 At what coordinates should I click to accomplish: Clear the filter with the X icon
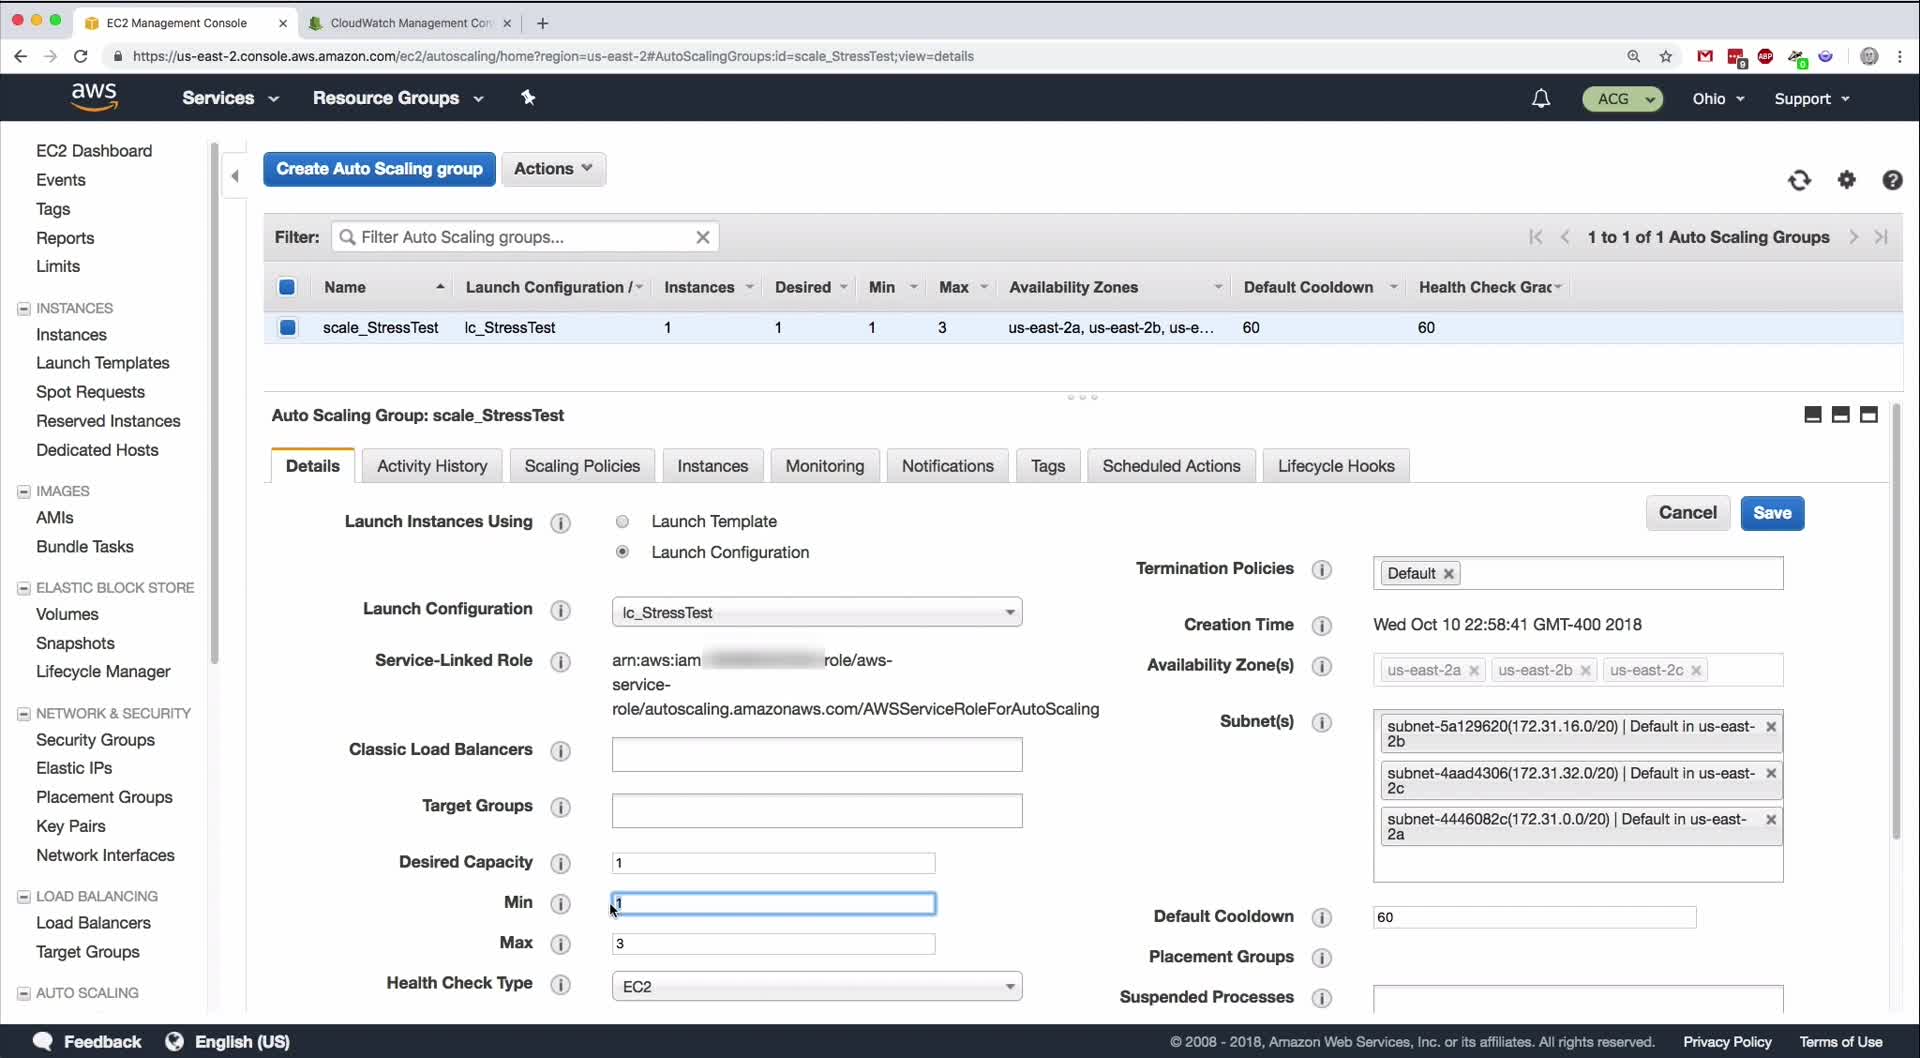[x=703, y=237]
